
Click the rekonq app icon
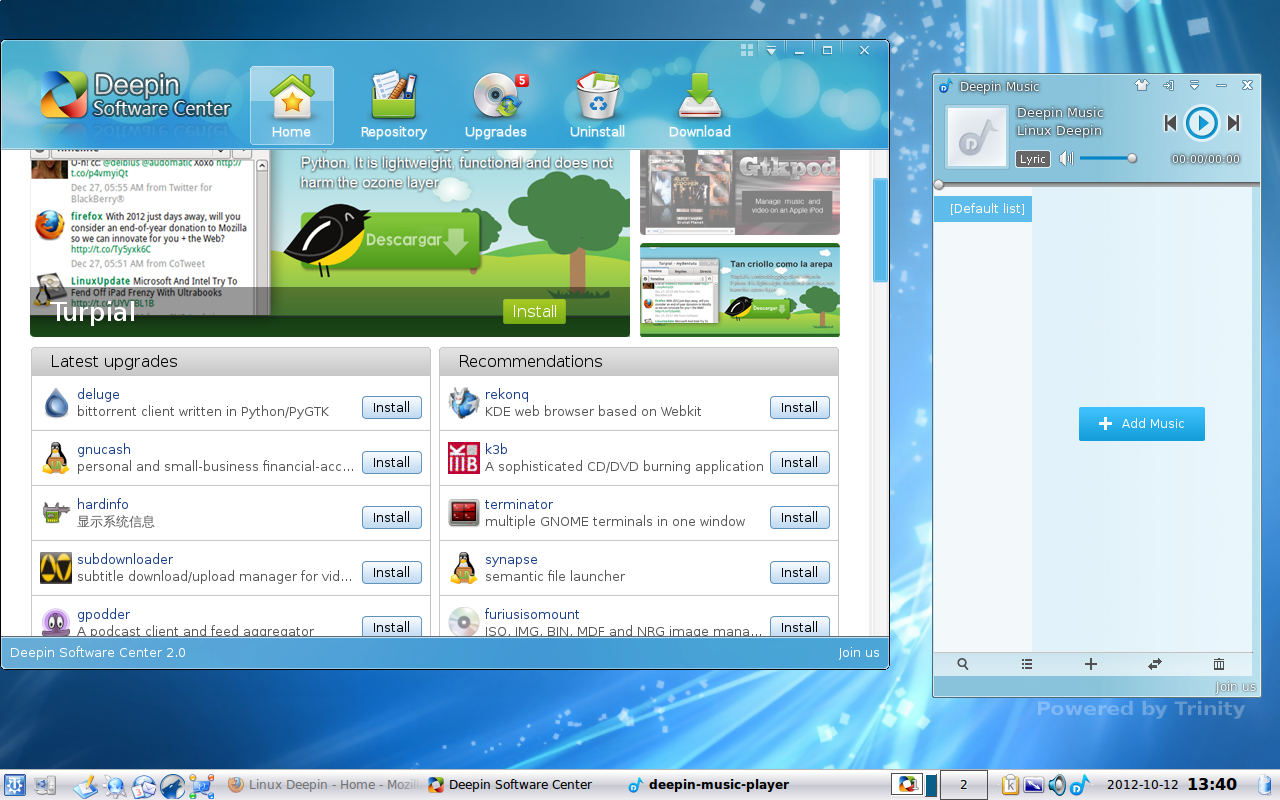(x=464, y=403)
